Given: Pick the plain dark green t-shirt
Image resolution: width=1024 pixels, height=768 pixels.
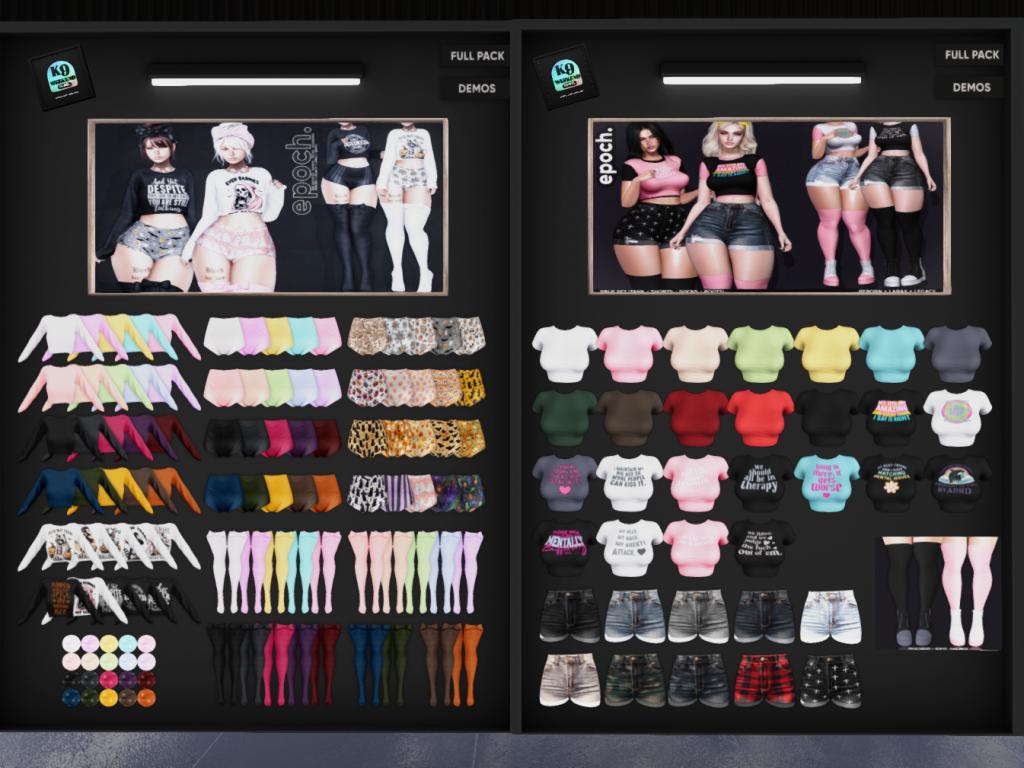Looking at the screenshot, I should click(565, 417).
